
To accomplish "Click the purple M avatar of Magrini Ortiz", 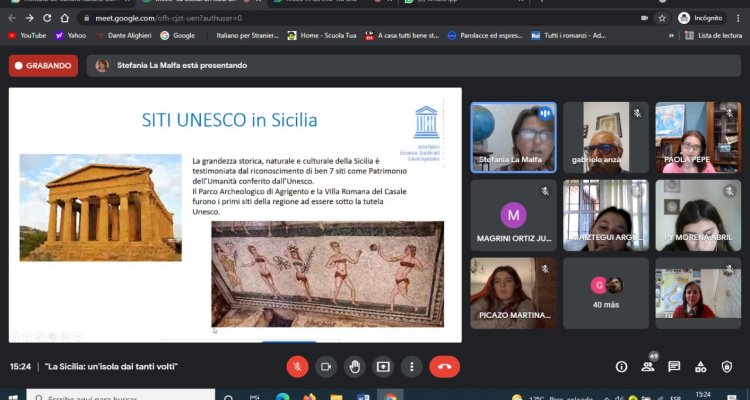I will pos(513,215).
